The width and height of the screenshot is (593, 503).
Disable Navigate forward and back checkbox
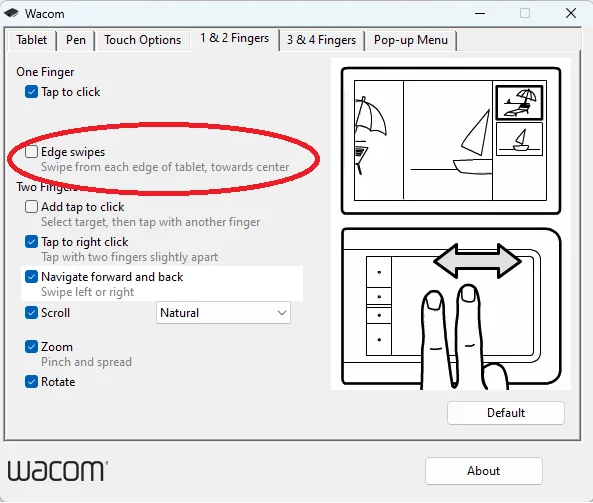(31, 277)
